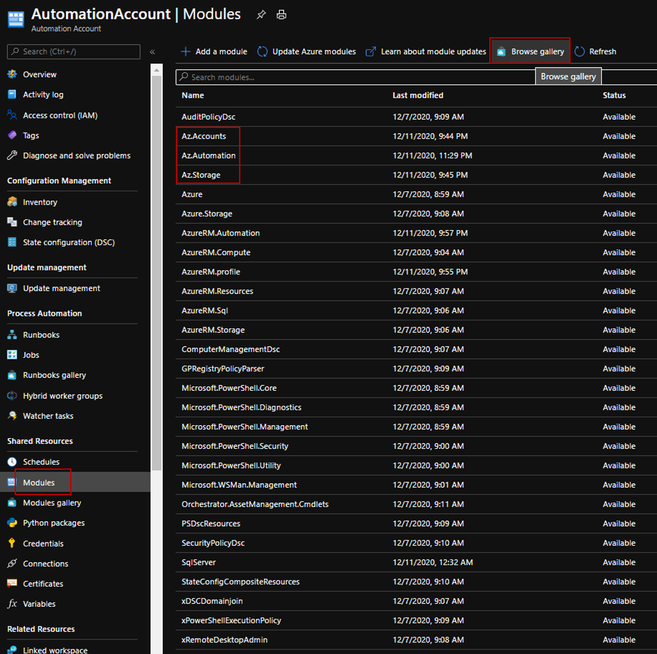
Task: Click the Credentials key icon
Action: coord(12,543)
